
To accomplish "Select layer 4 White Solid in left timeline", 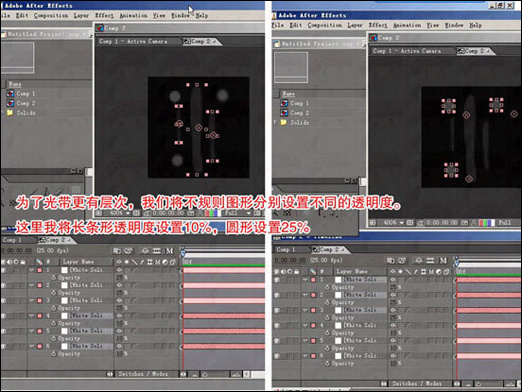I will [x=86, y=315].
